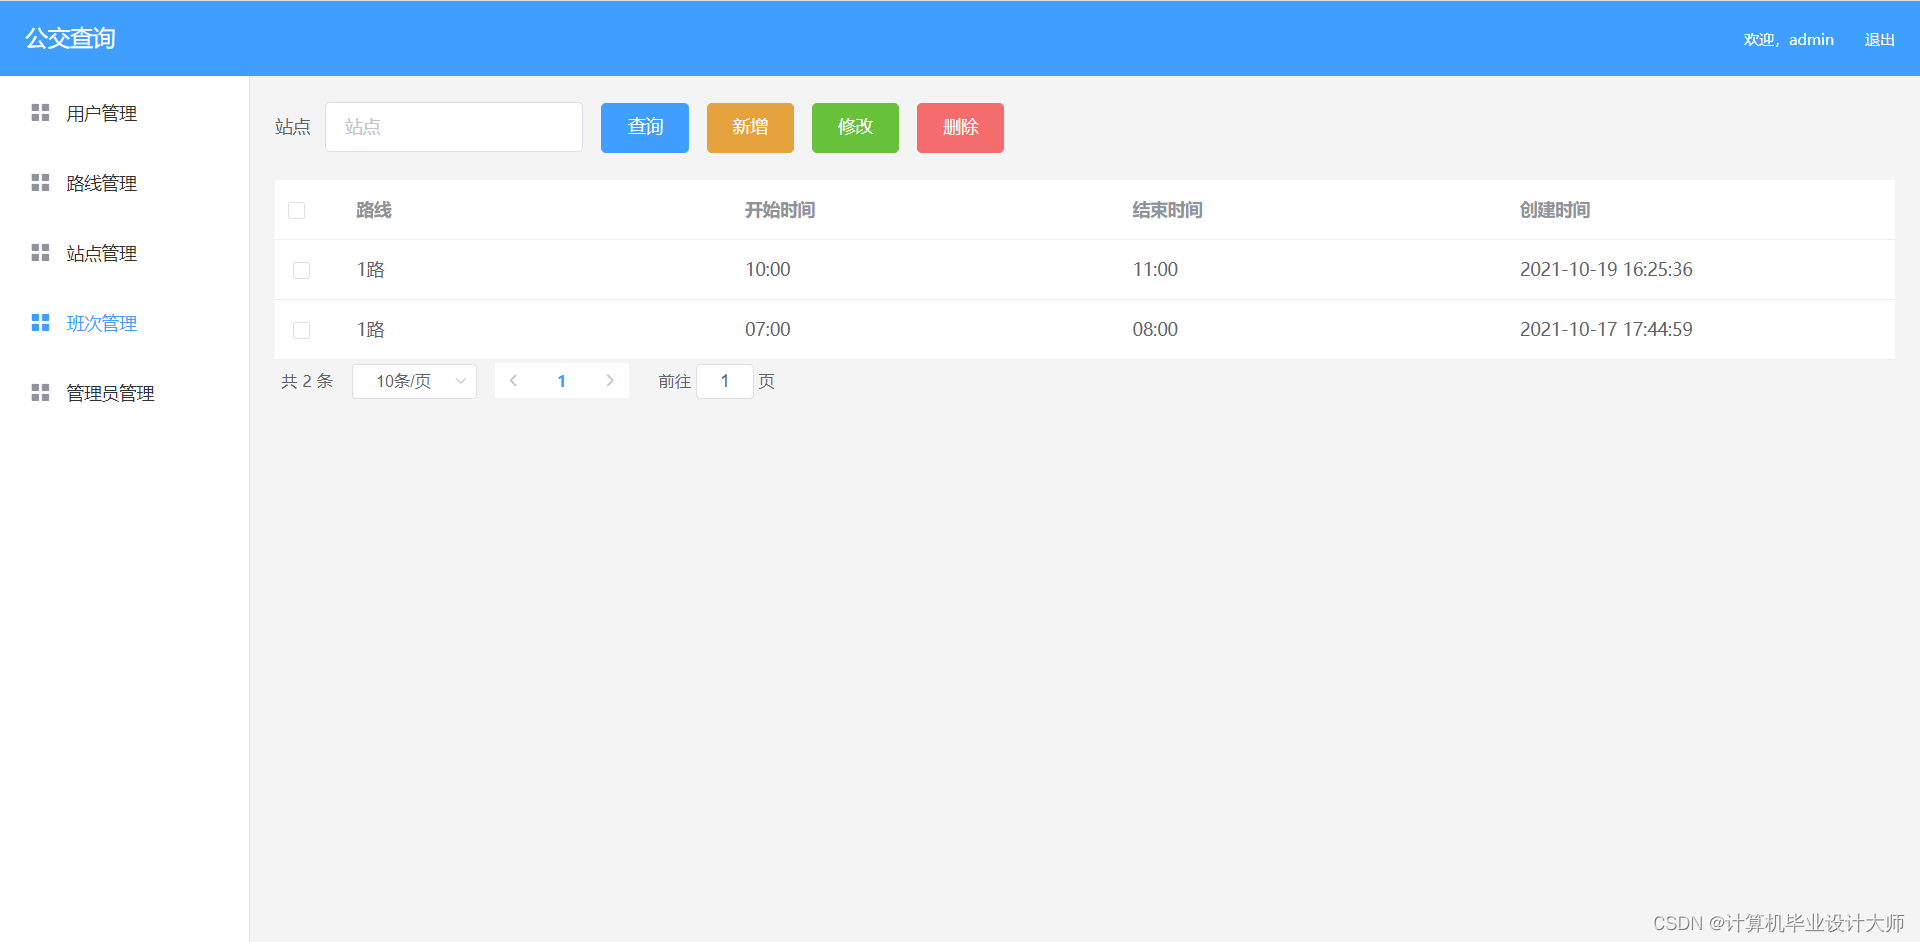Check the row with start time 10:00
This screenshot has width=1920, height=942.
[301, 270]
